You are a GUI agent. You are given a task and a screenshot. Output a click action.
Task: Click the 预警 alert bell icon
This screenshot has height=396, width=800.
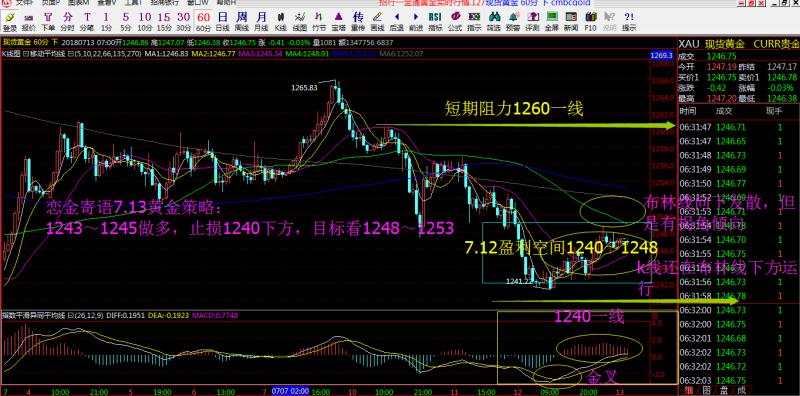[x=513, y=20]
